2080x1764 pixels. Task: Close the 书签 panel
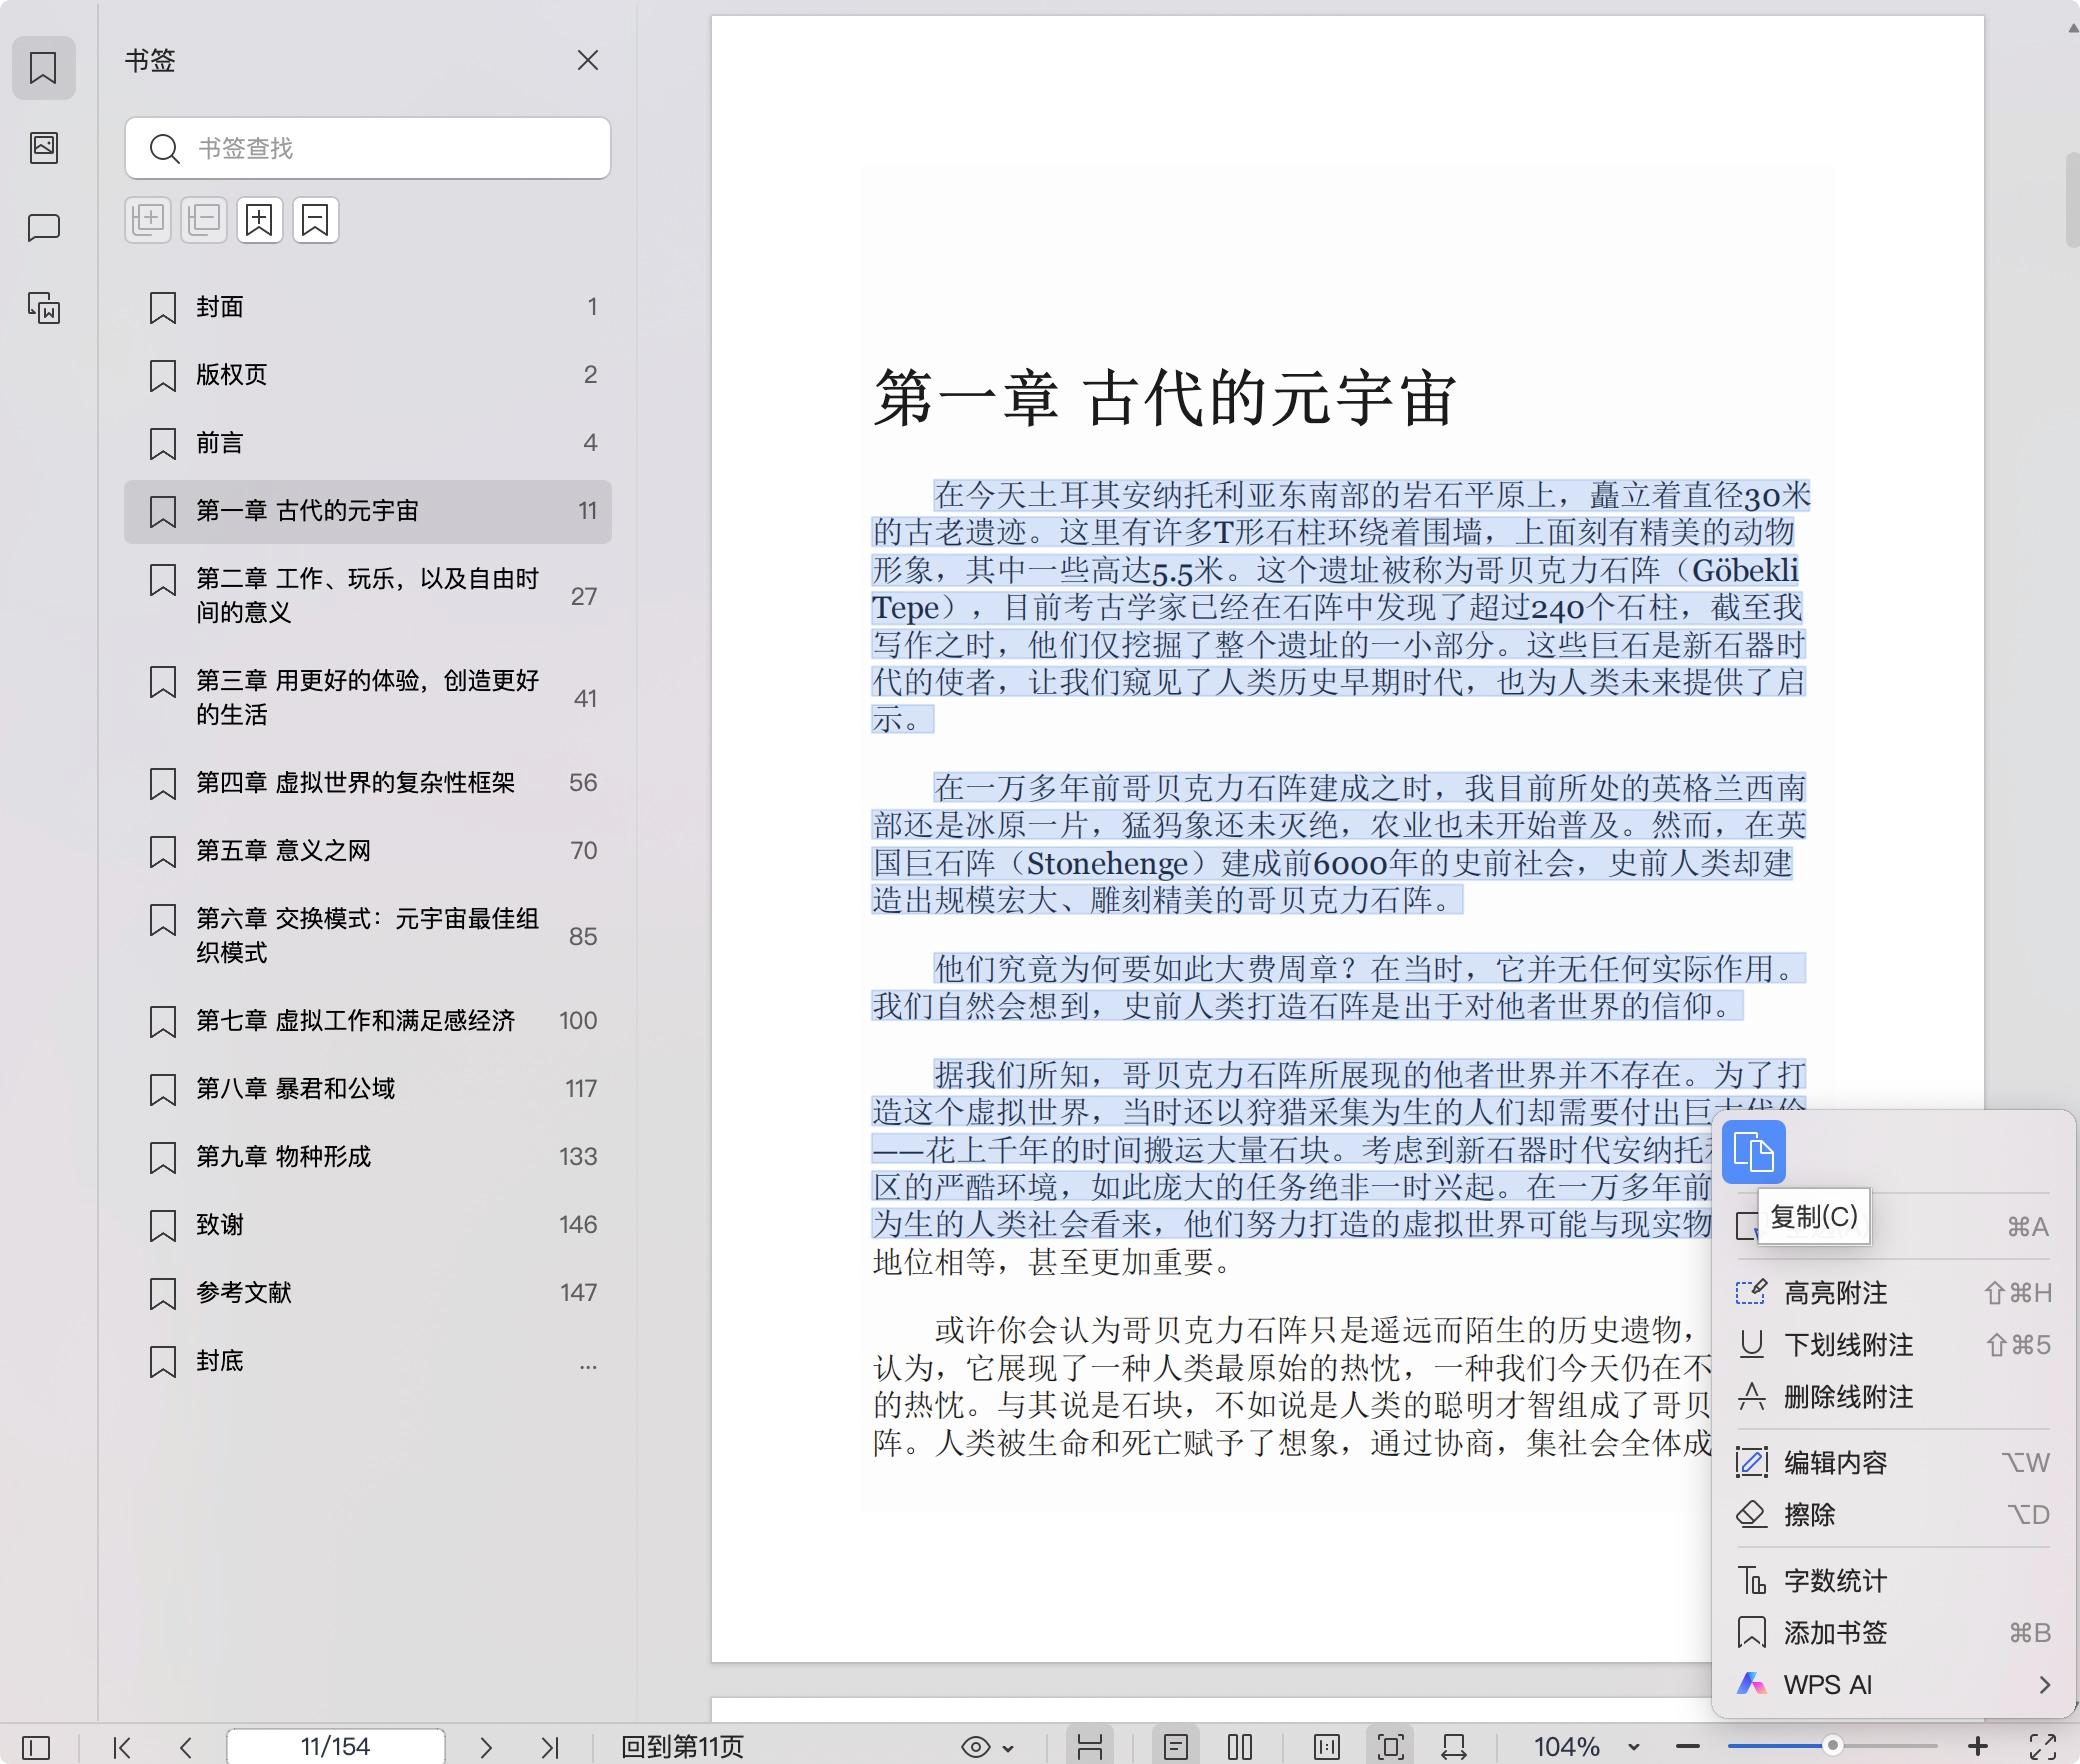588,61
